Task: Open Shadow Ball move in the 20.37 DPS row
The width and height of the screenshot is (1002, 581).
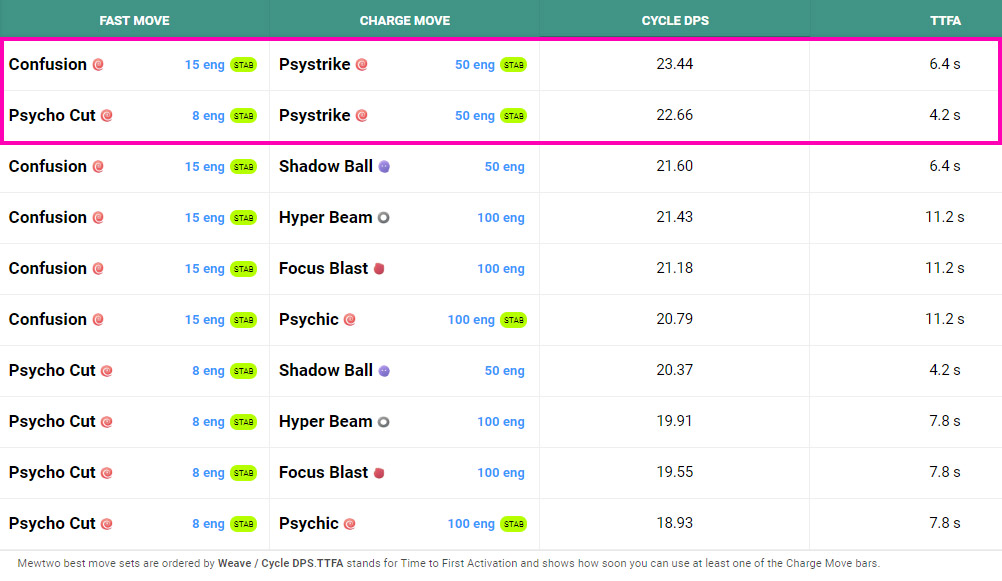Action: coord(326,370)
